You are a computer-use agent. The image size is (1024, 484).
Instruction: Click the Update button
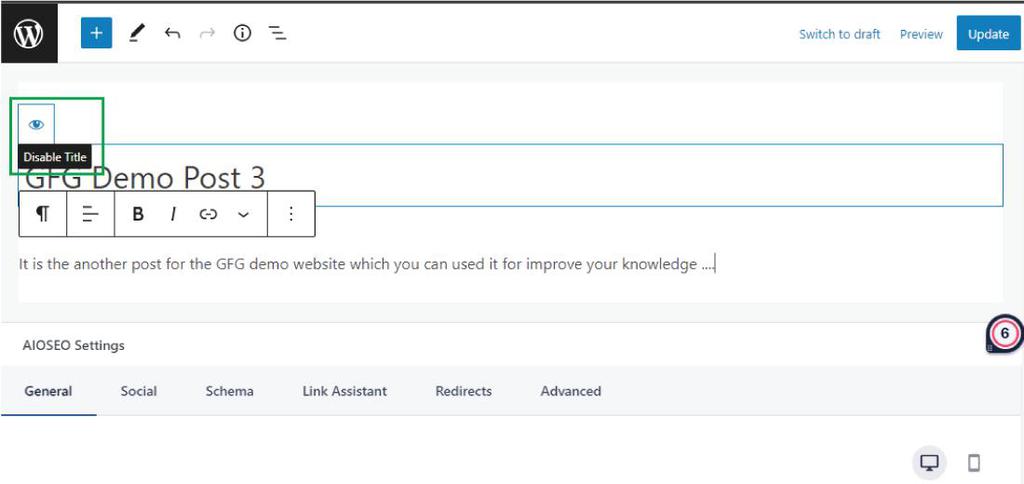(x=988, y=34)
